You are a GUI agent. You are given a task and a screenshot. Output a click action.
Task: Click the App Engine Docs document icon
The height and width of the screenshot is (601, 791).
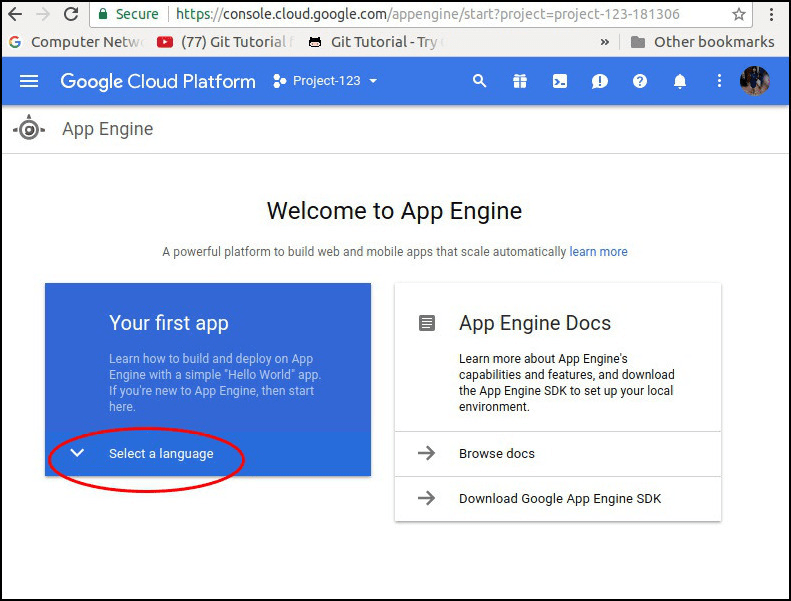tap(427, 323)
